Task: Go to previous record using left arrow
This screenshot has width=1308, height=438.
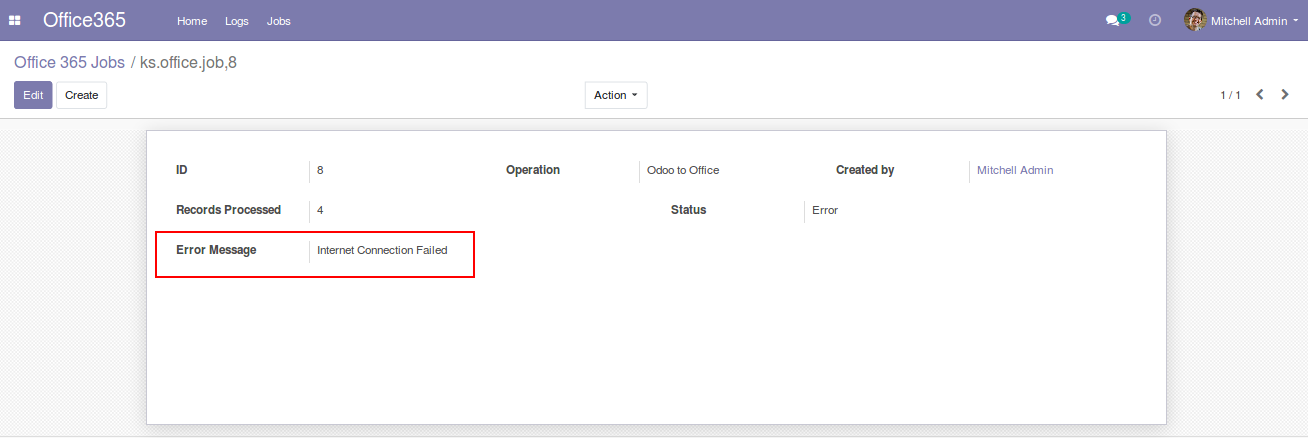Action: [x=1260, y=95]
